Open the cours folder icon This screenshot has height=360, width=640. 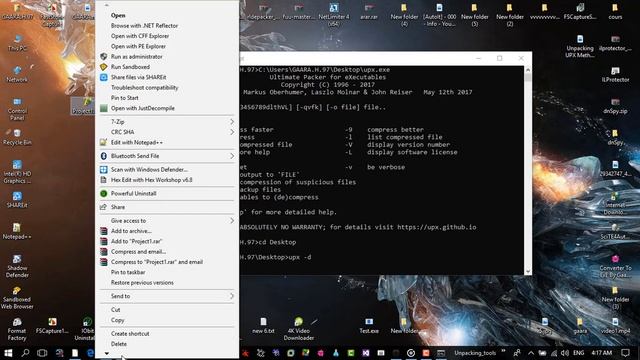615,12
